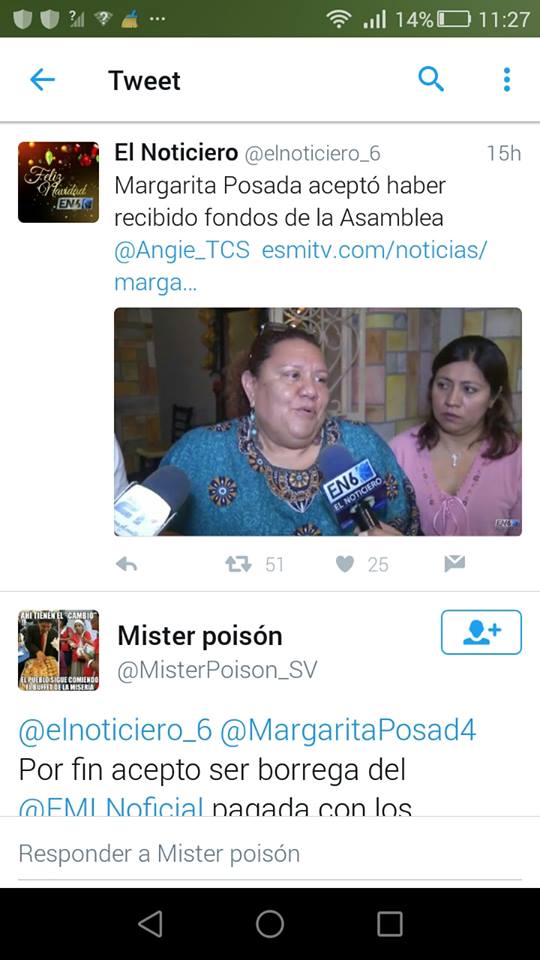The height and width of the screenshot is (960, 540).
Task: View the embedded news photo
Action: 318,422
